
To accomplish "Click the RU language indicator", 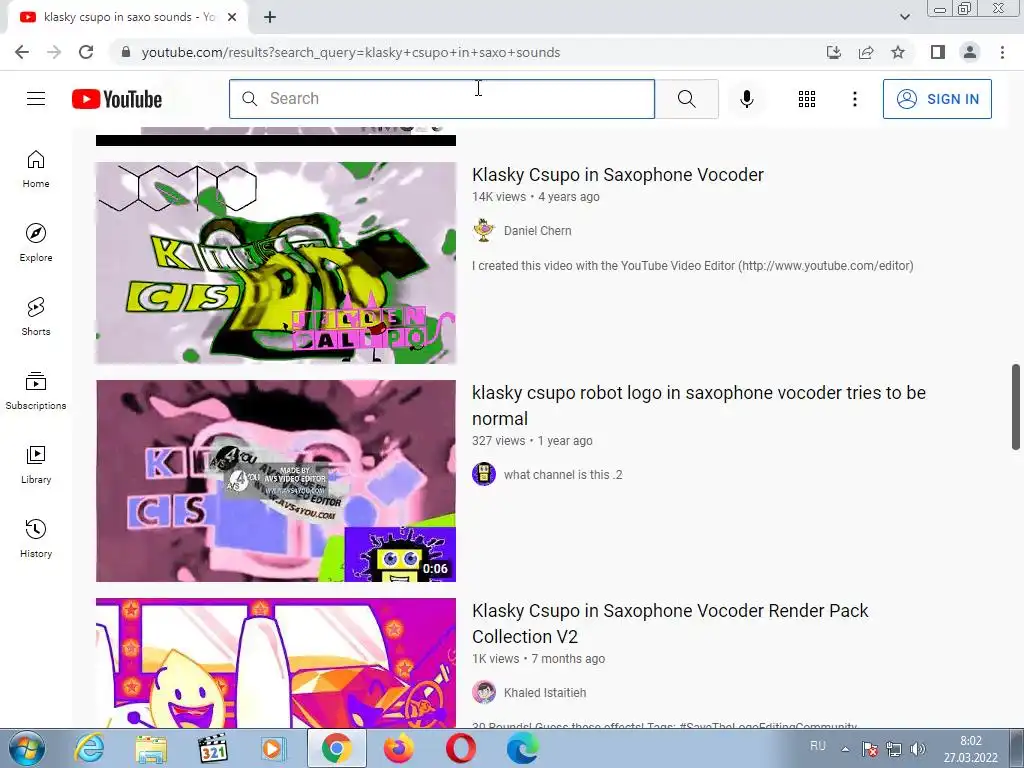I will click(x=818, y=746).
